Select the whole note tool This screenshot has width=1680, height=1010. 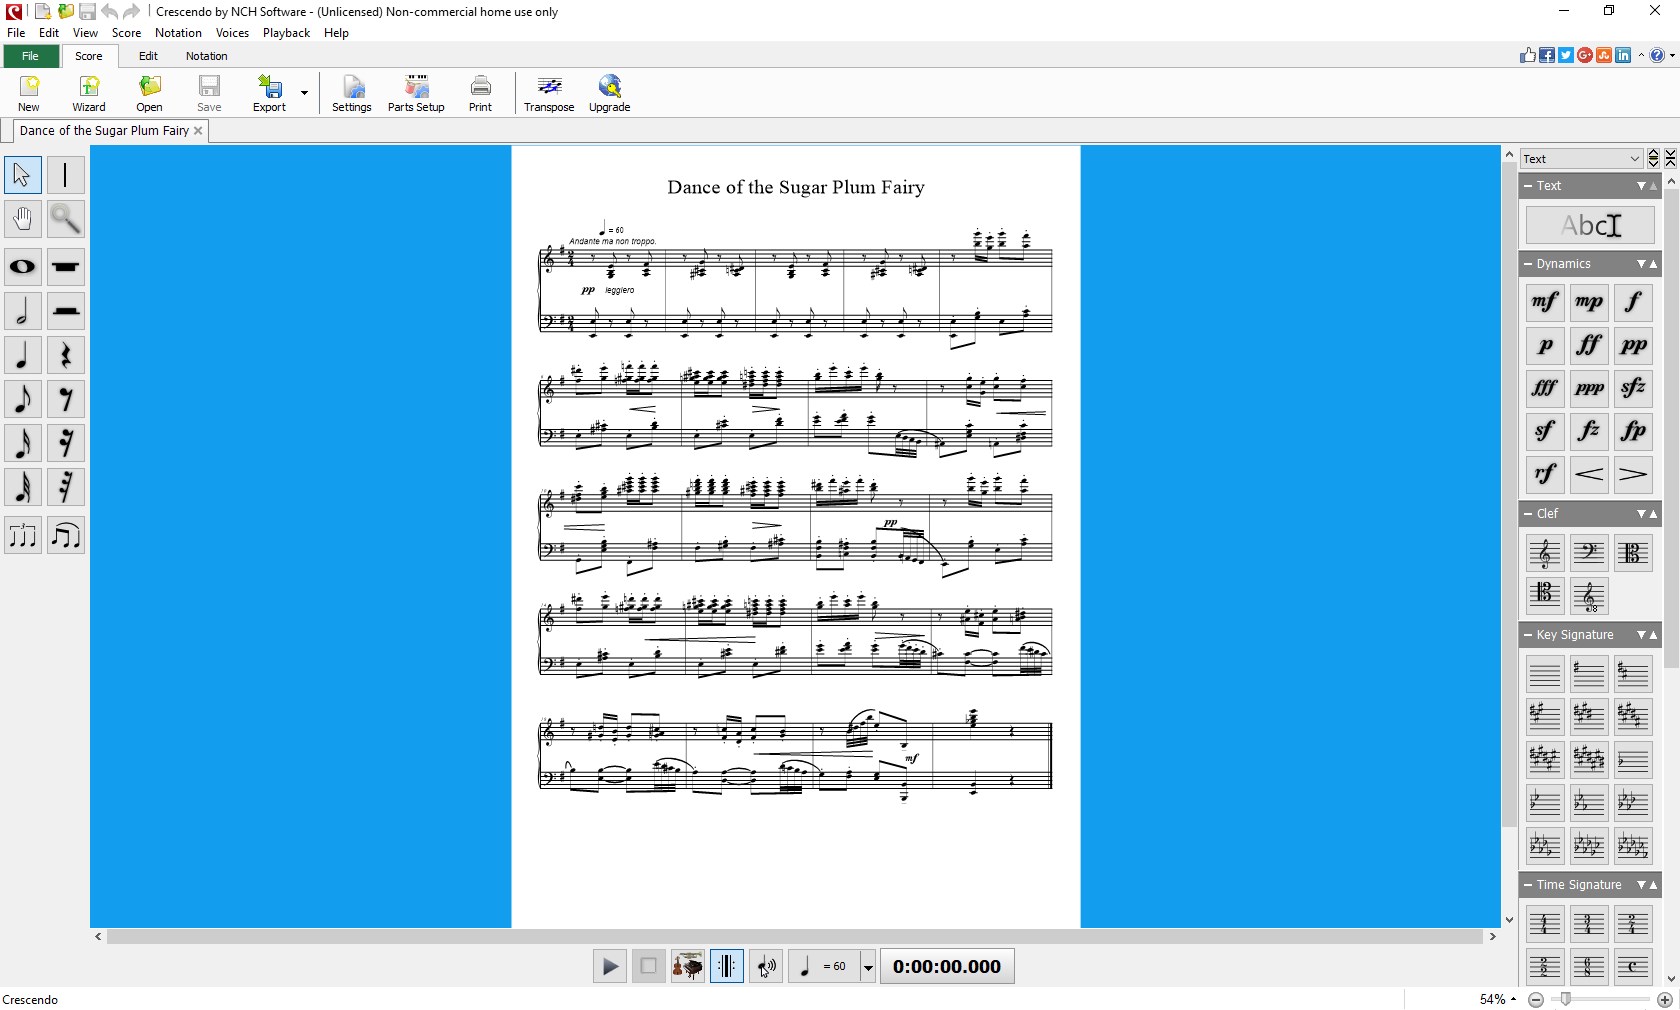(x=22, y=267)
